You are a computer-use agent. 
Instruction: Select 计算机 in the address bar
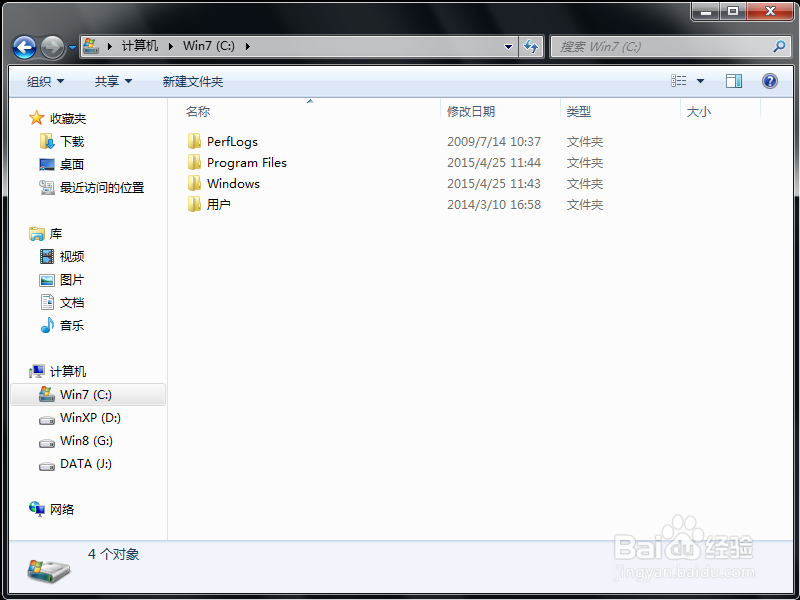pos(140,46)
